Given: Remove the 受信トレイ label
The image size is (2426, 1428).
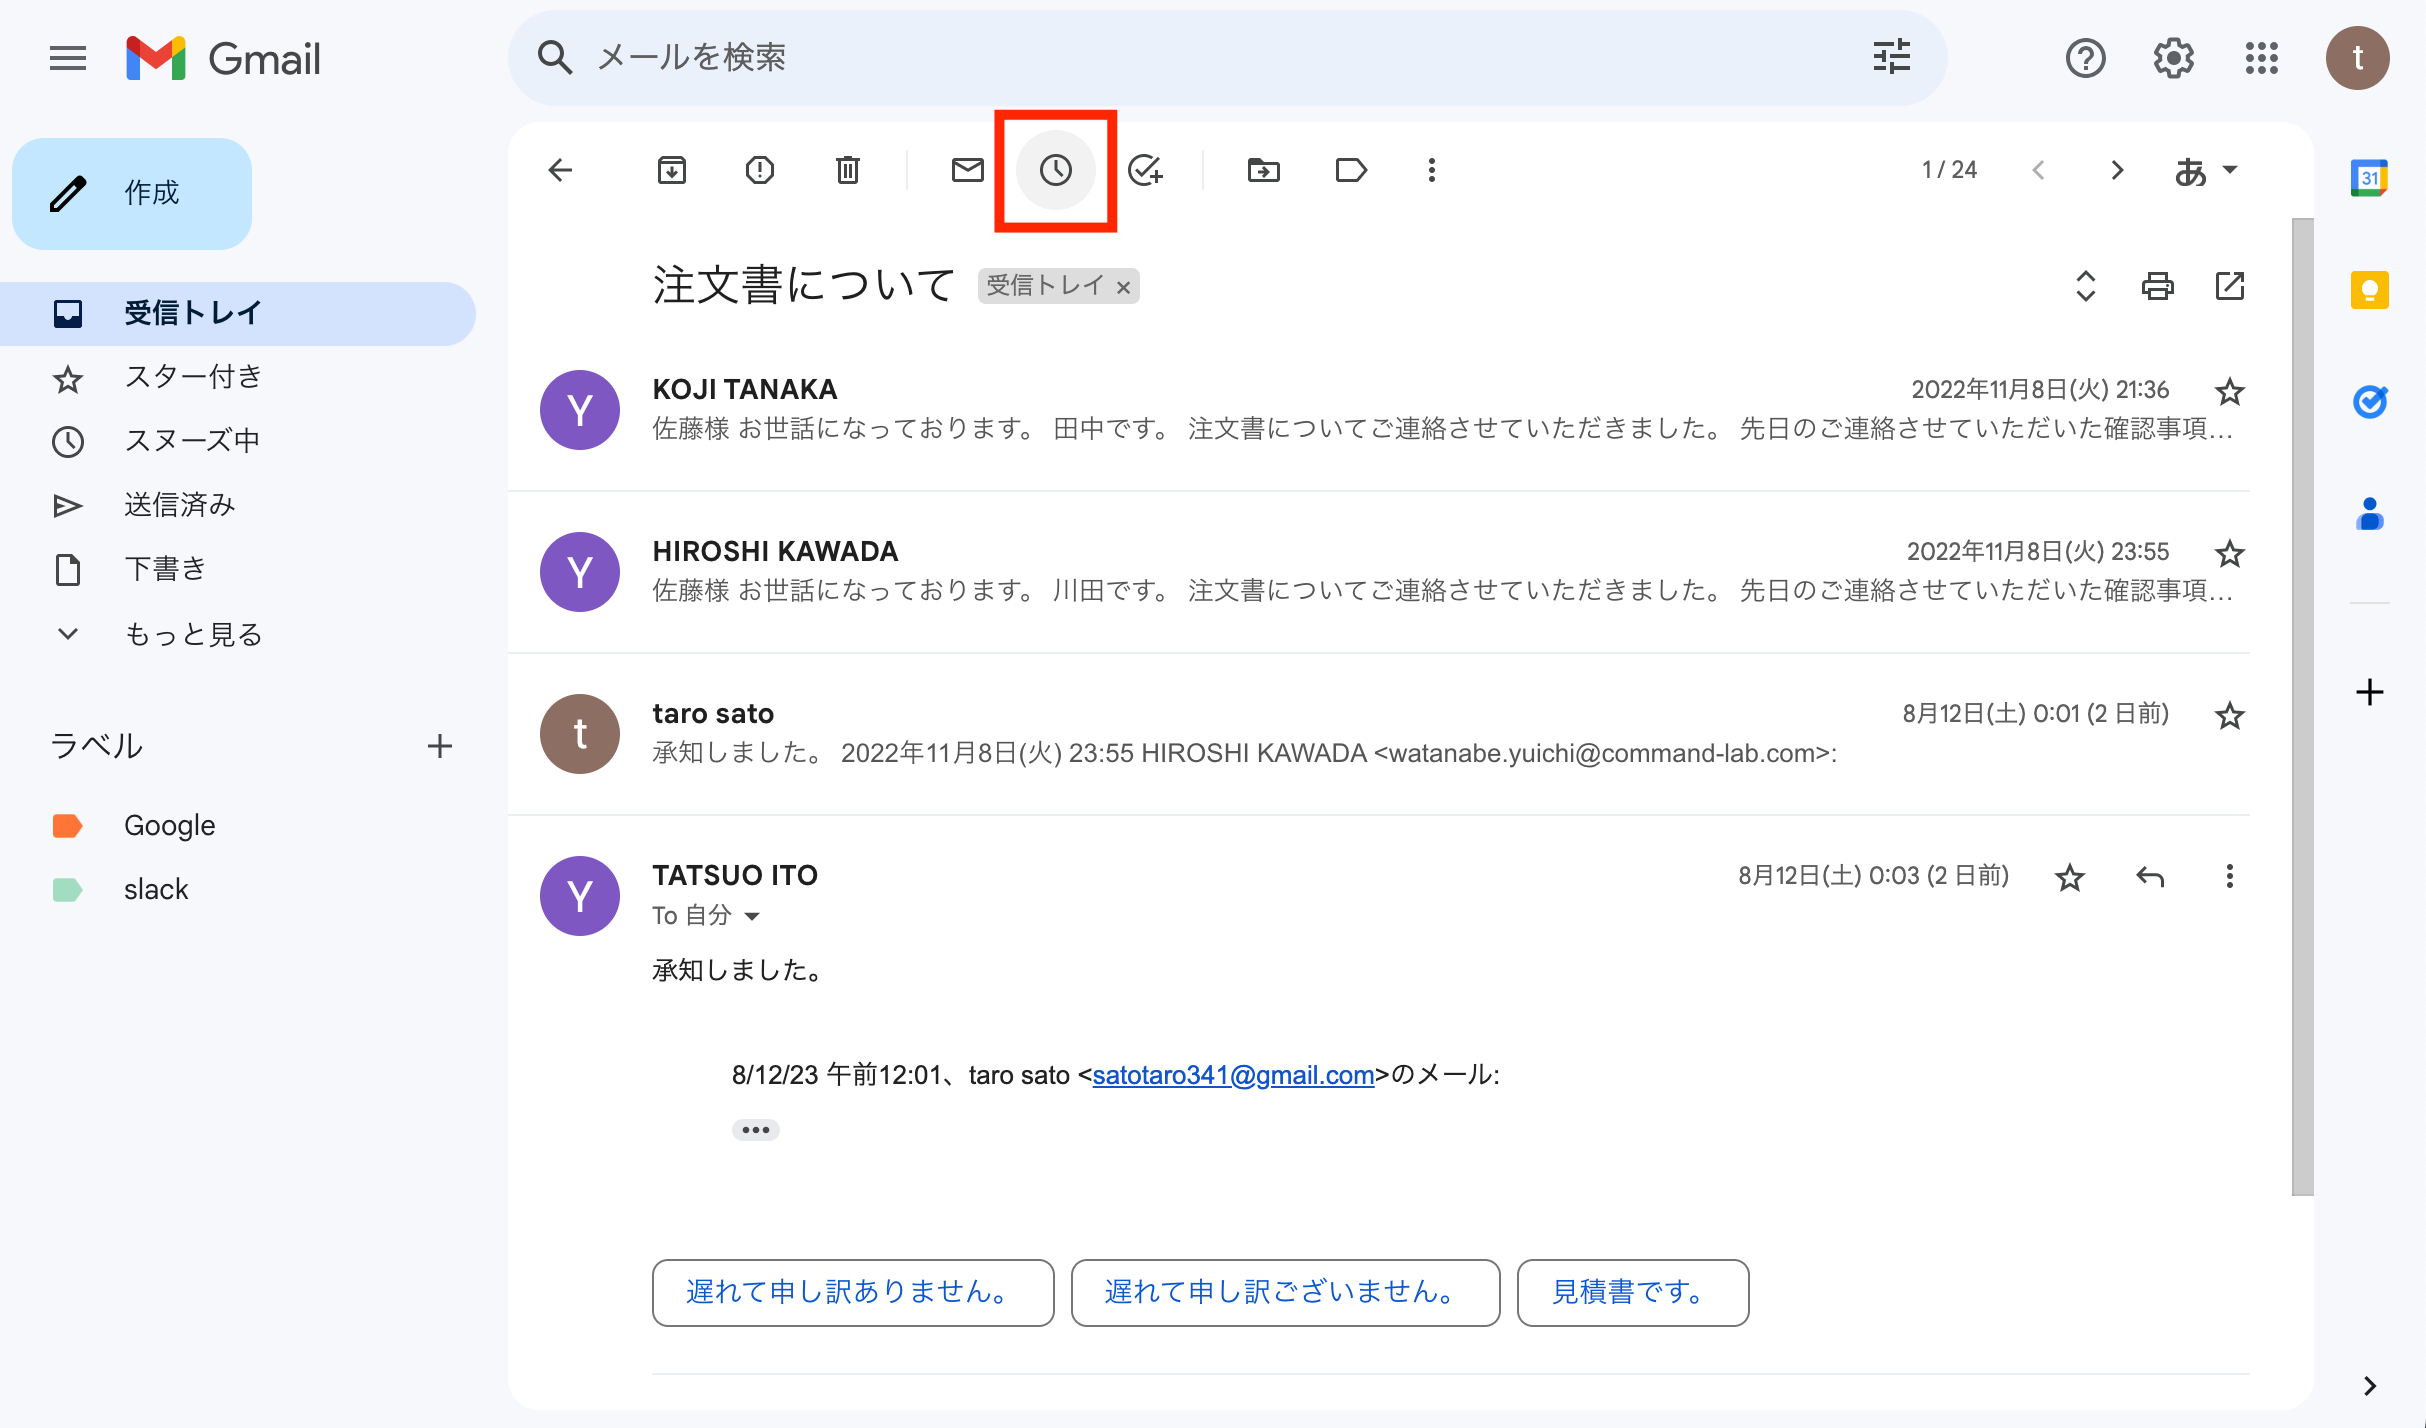Looking at the screenshot, I should tap(1123, 288).
